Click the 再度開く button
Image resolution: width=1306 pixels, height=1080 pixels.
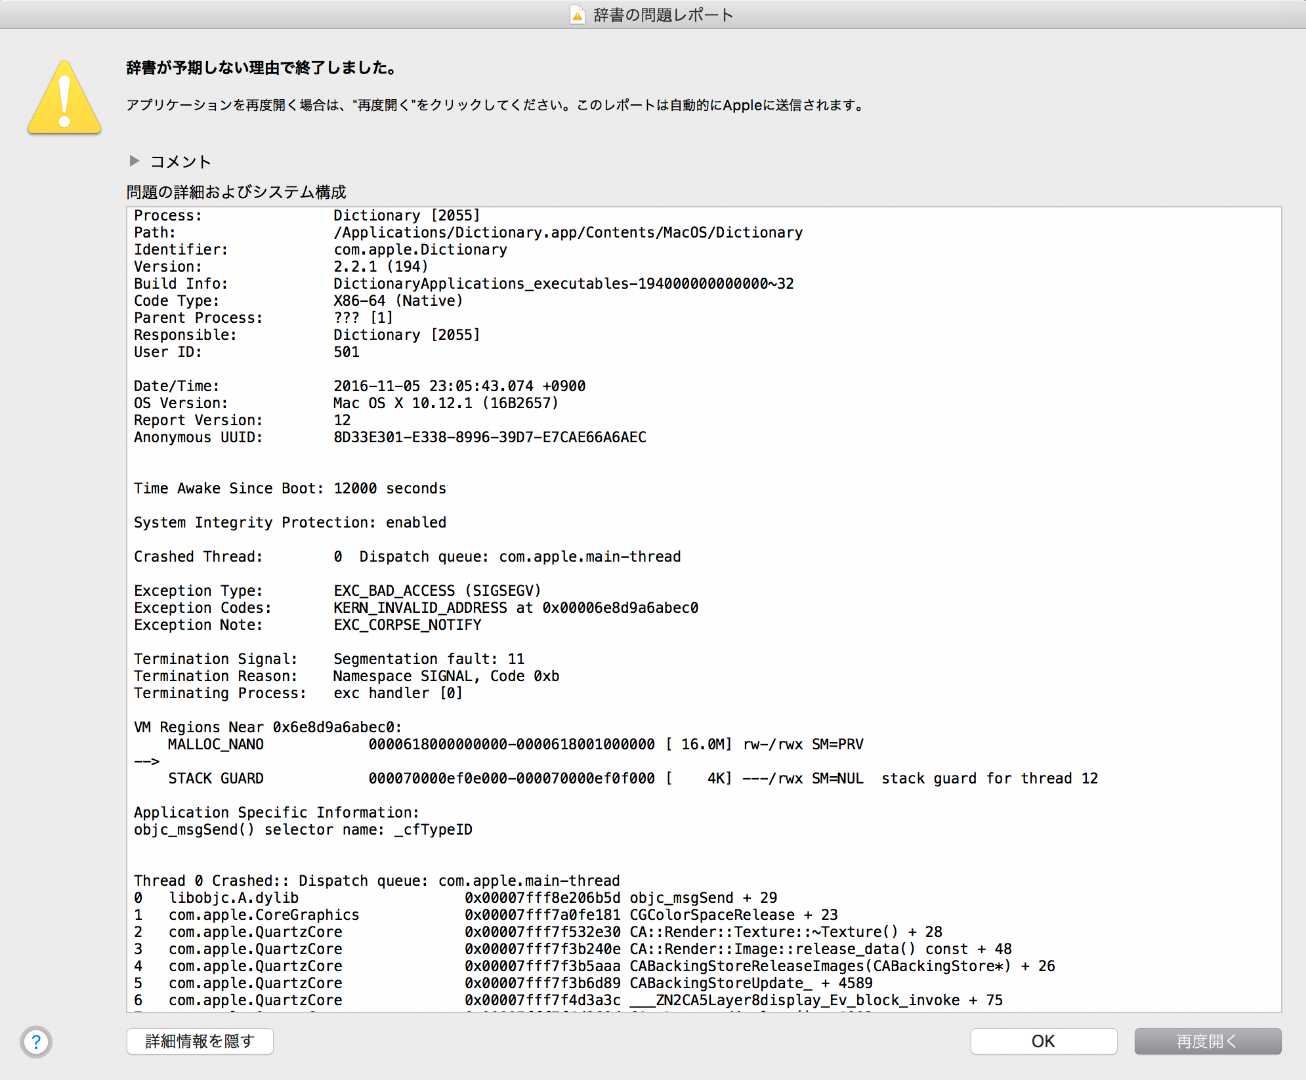click(1207, 1041)
